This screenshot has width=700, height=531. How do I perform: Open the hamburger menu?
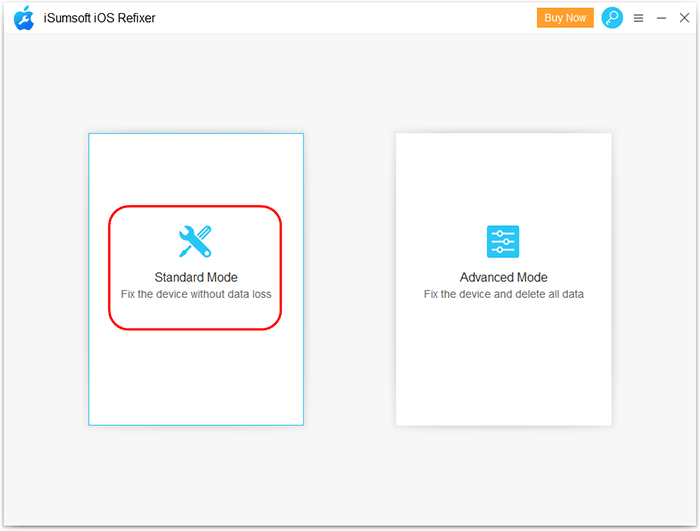click(x=638, y=18)
